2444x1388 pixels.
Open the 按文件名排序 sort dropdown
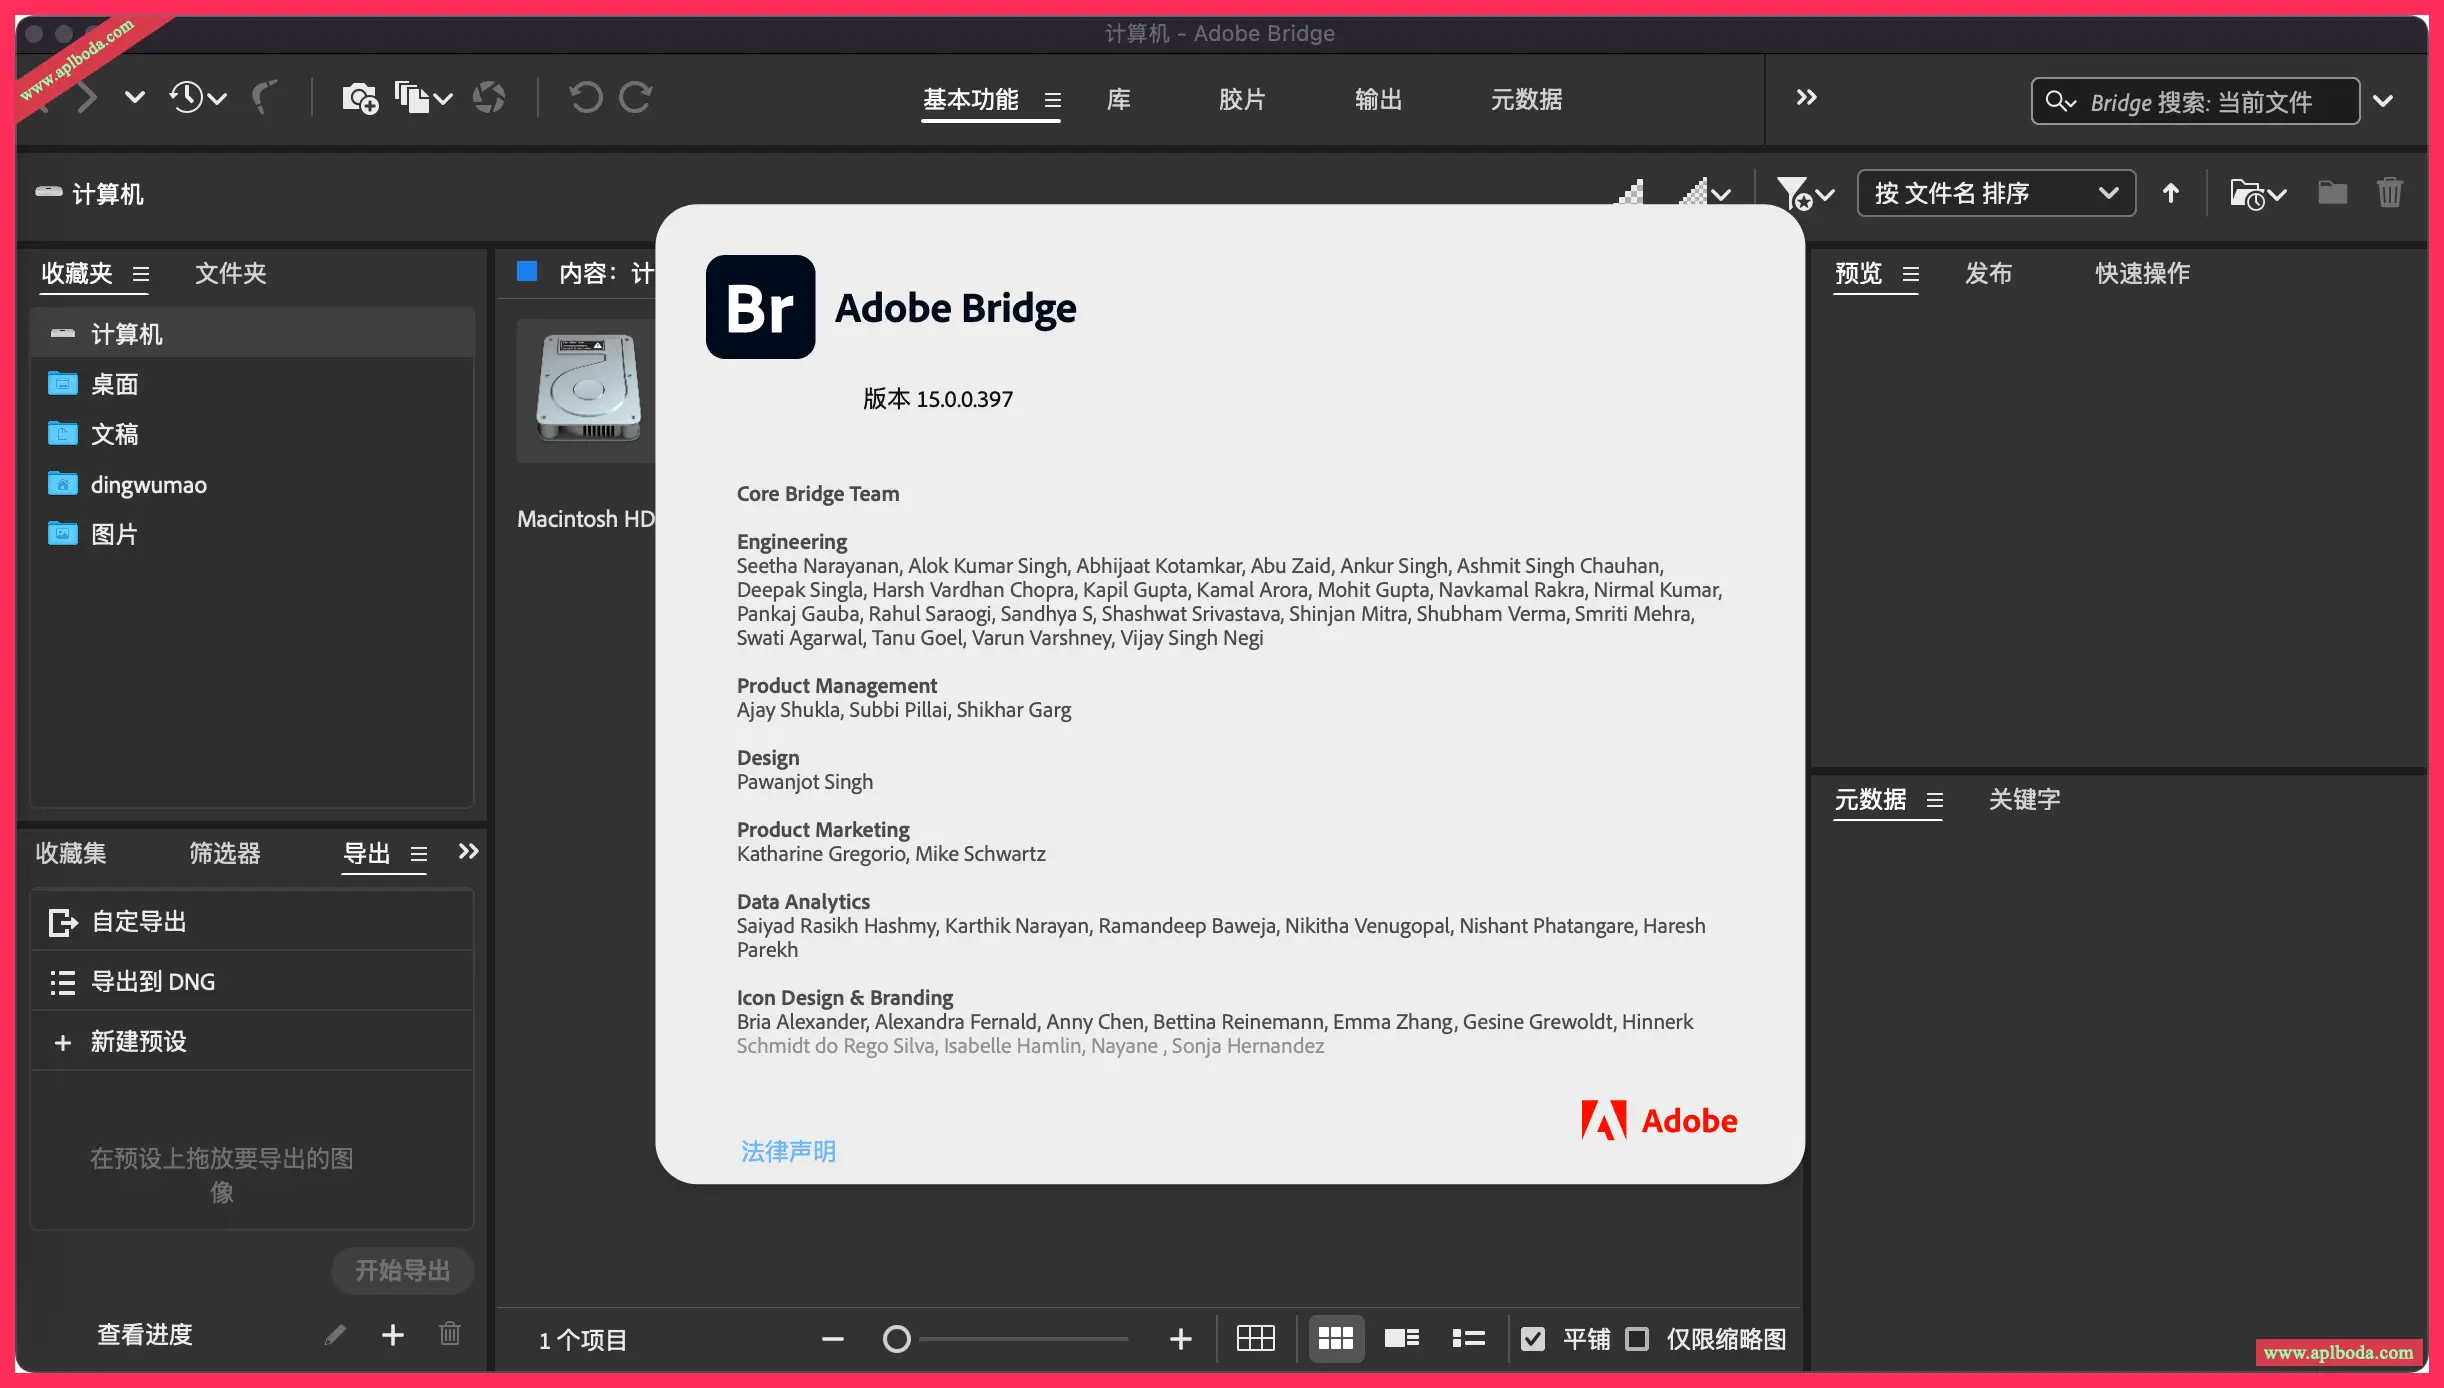click(x=1995, y=192)
